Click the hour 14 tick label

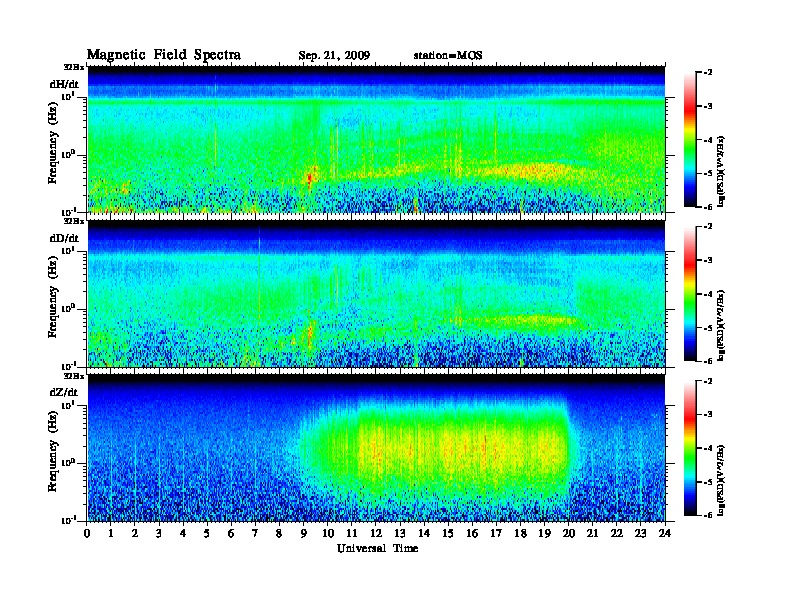pyautogui.click(x=424, y=534)
